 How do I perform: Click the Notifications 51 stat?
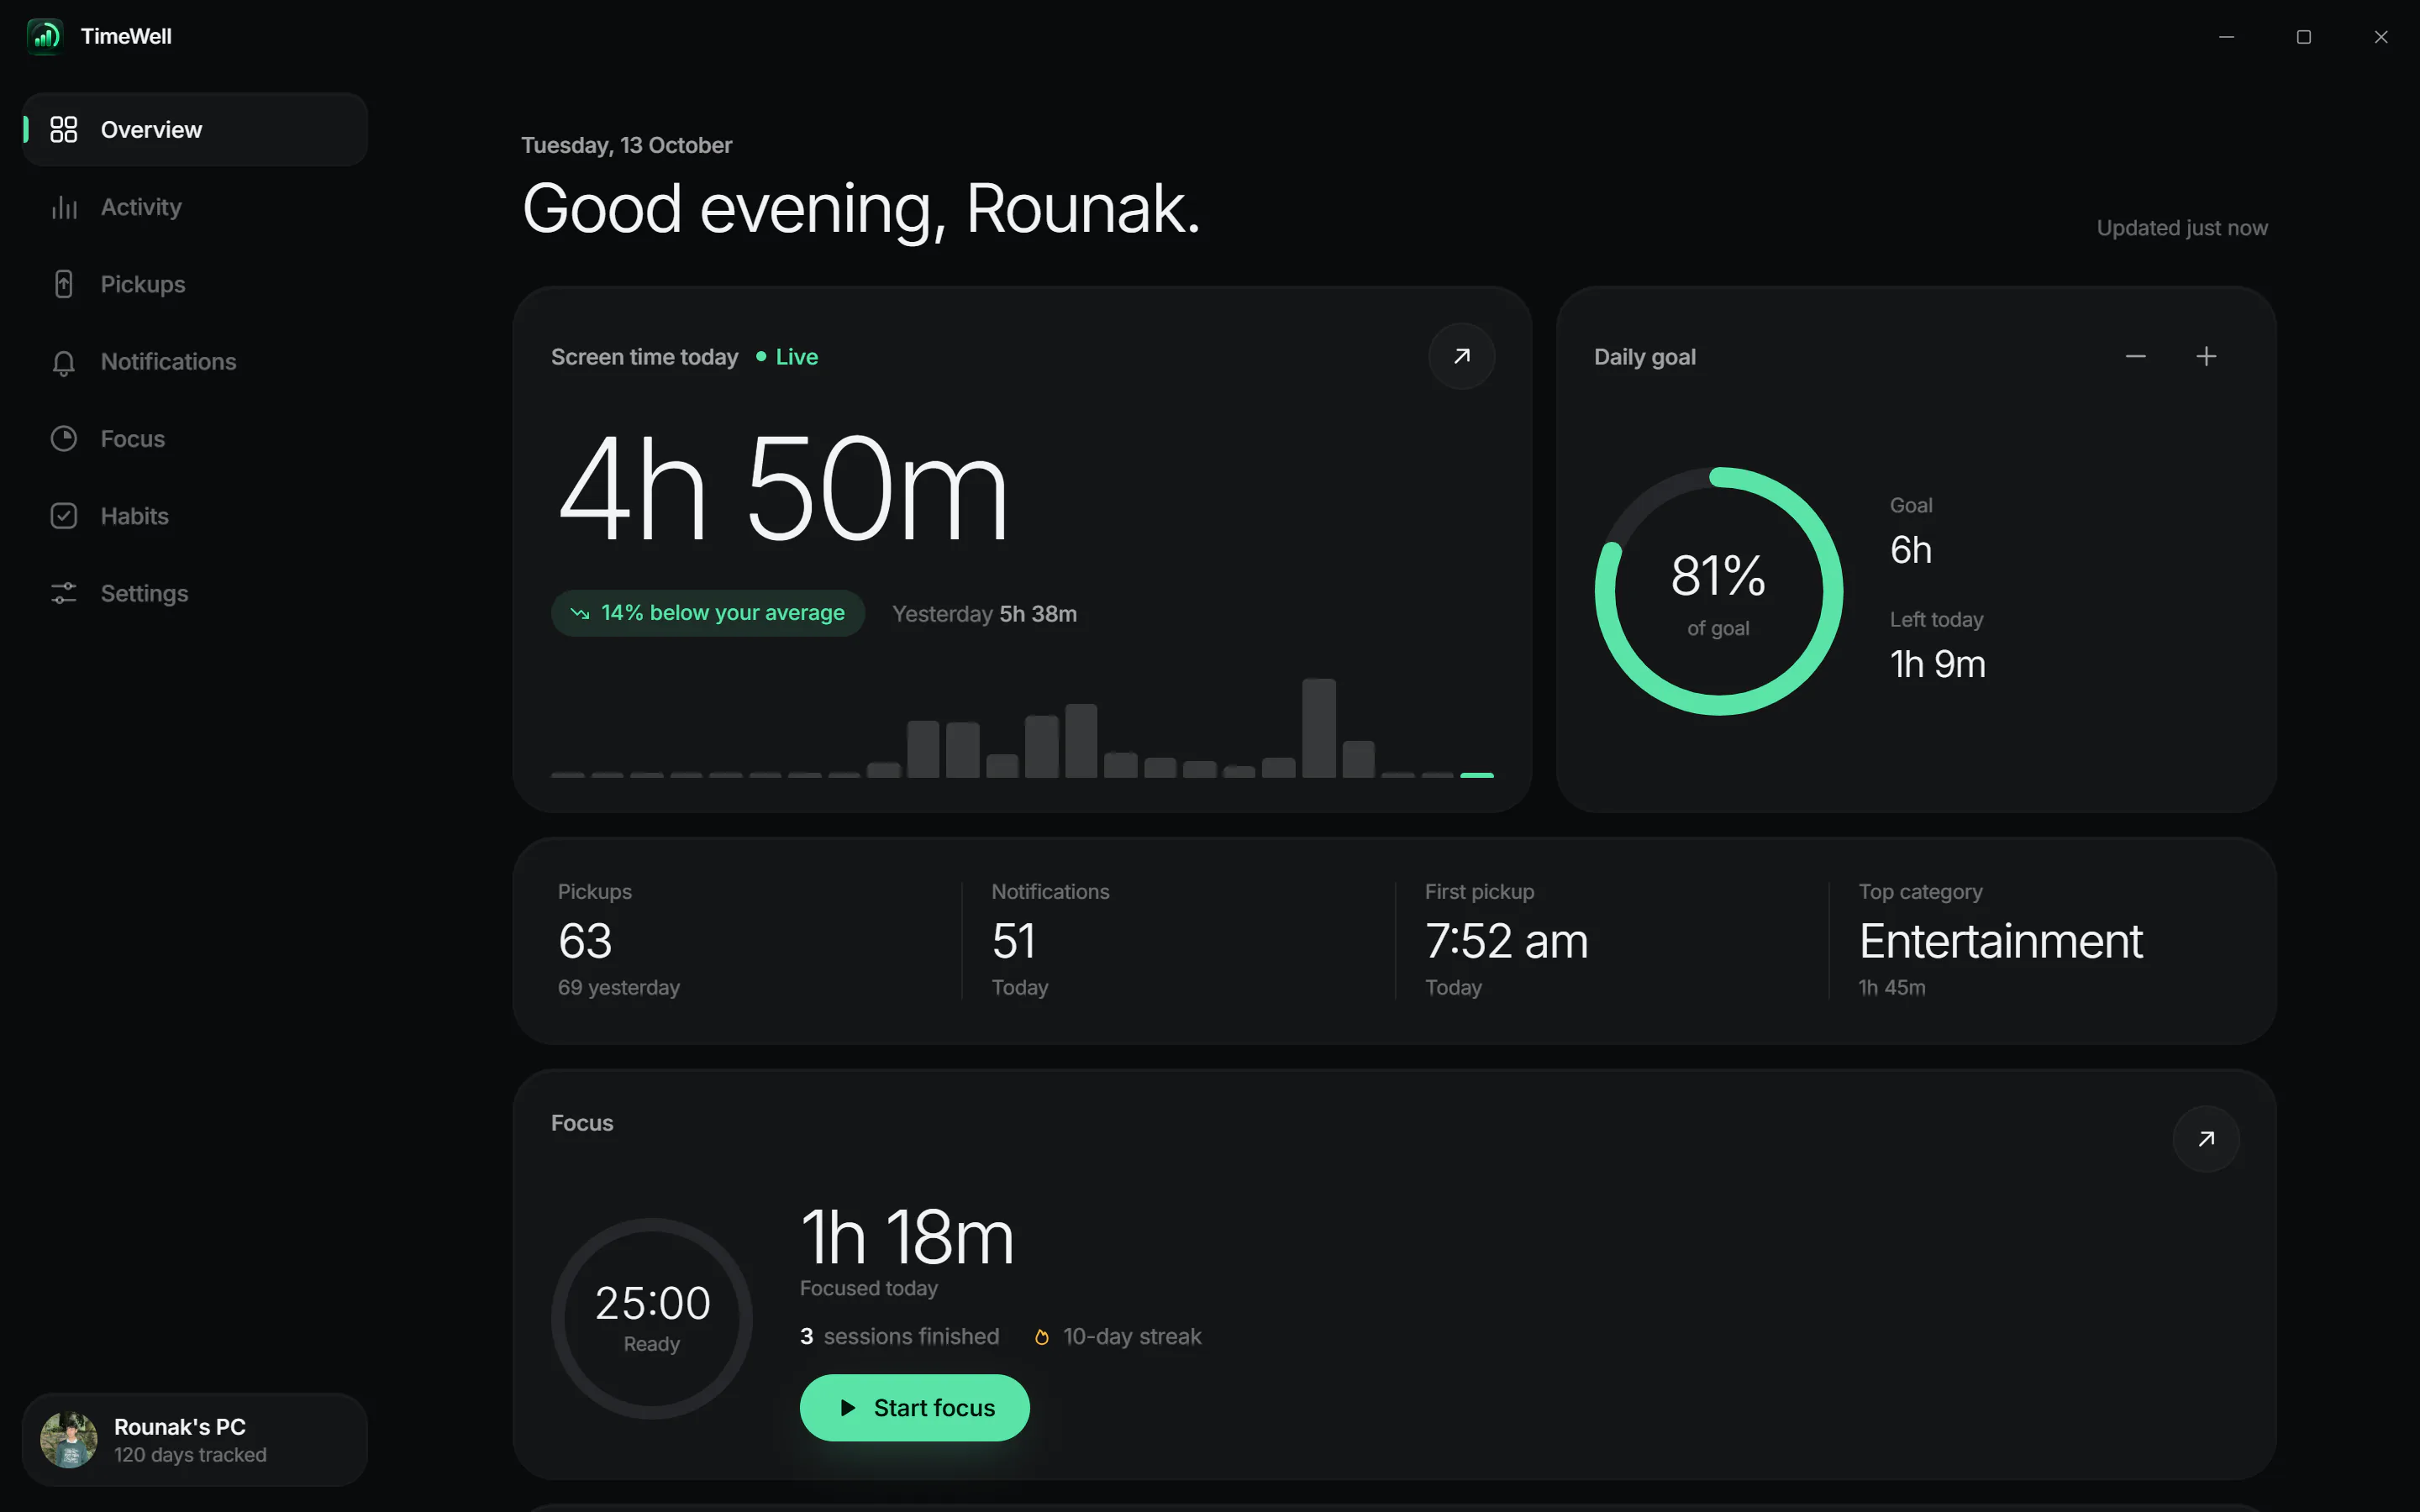click(1013, 941)
